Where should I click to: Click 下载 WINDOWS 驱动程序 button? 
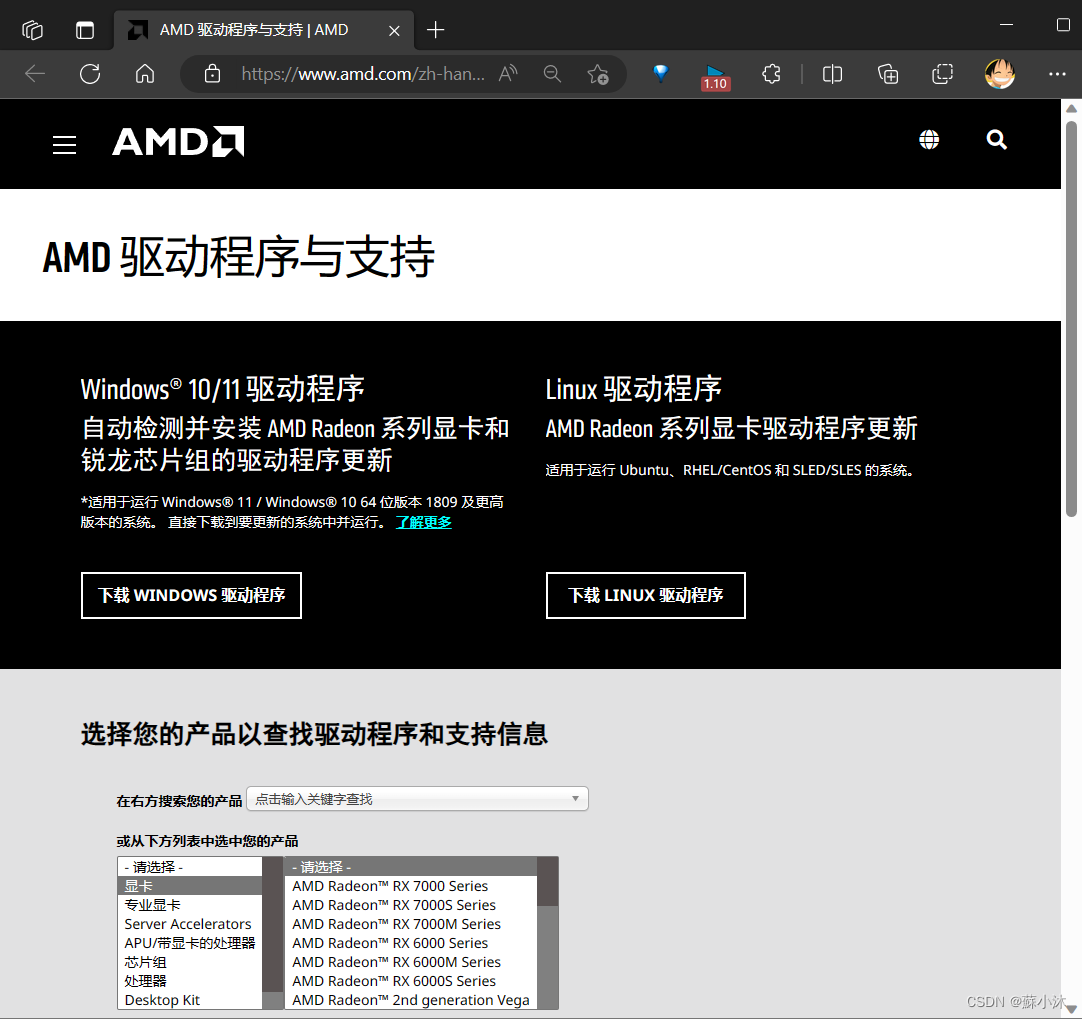point(190,595)
